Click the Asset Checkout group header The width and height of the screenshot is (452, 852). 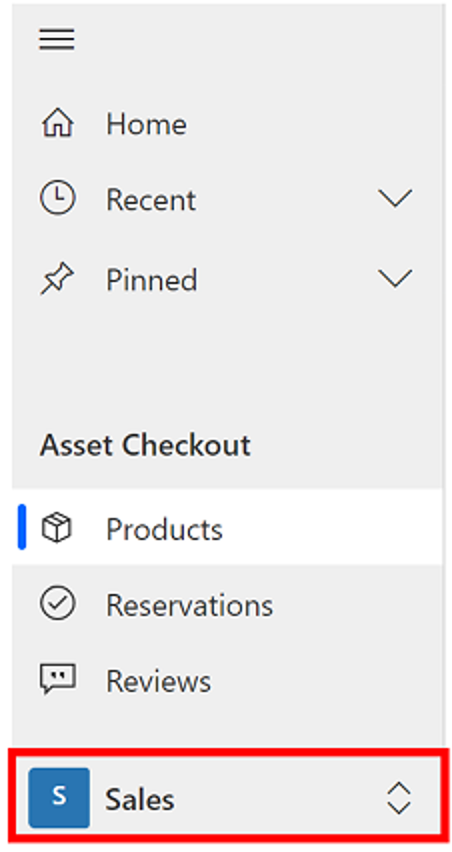pos(145,446)
